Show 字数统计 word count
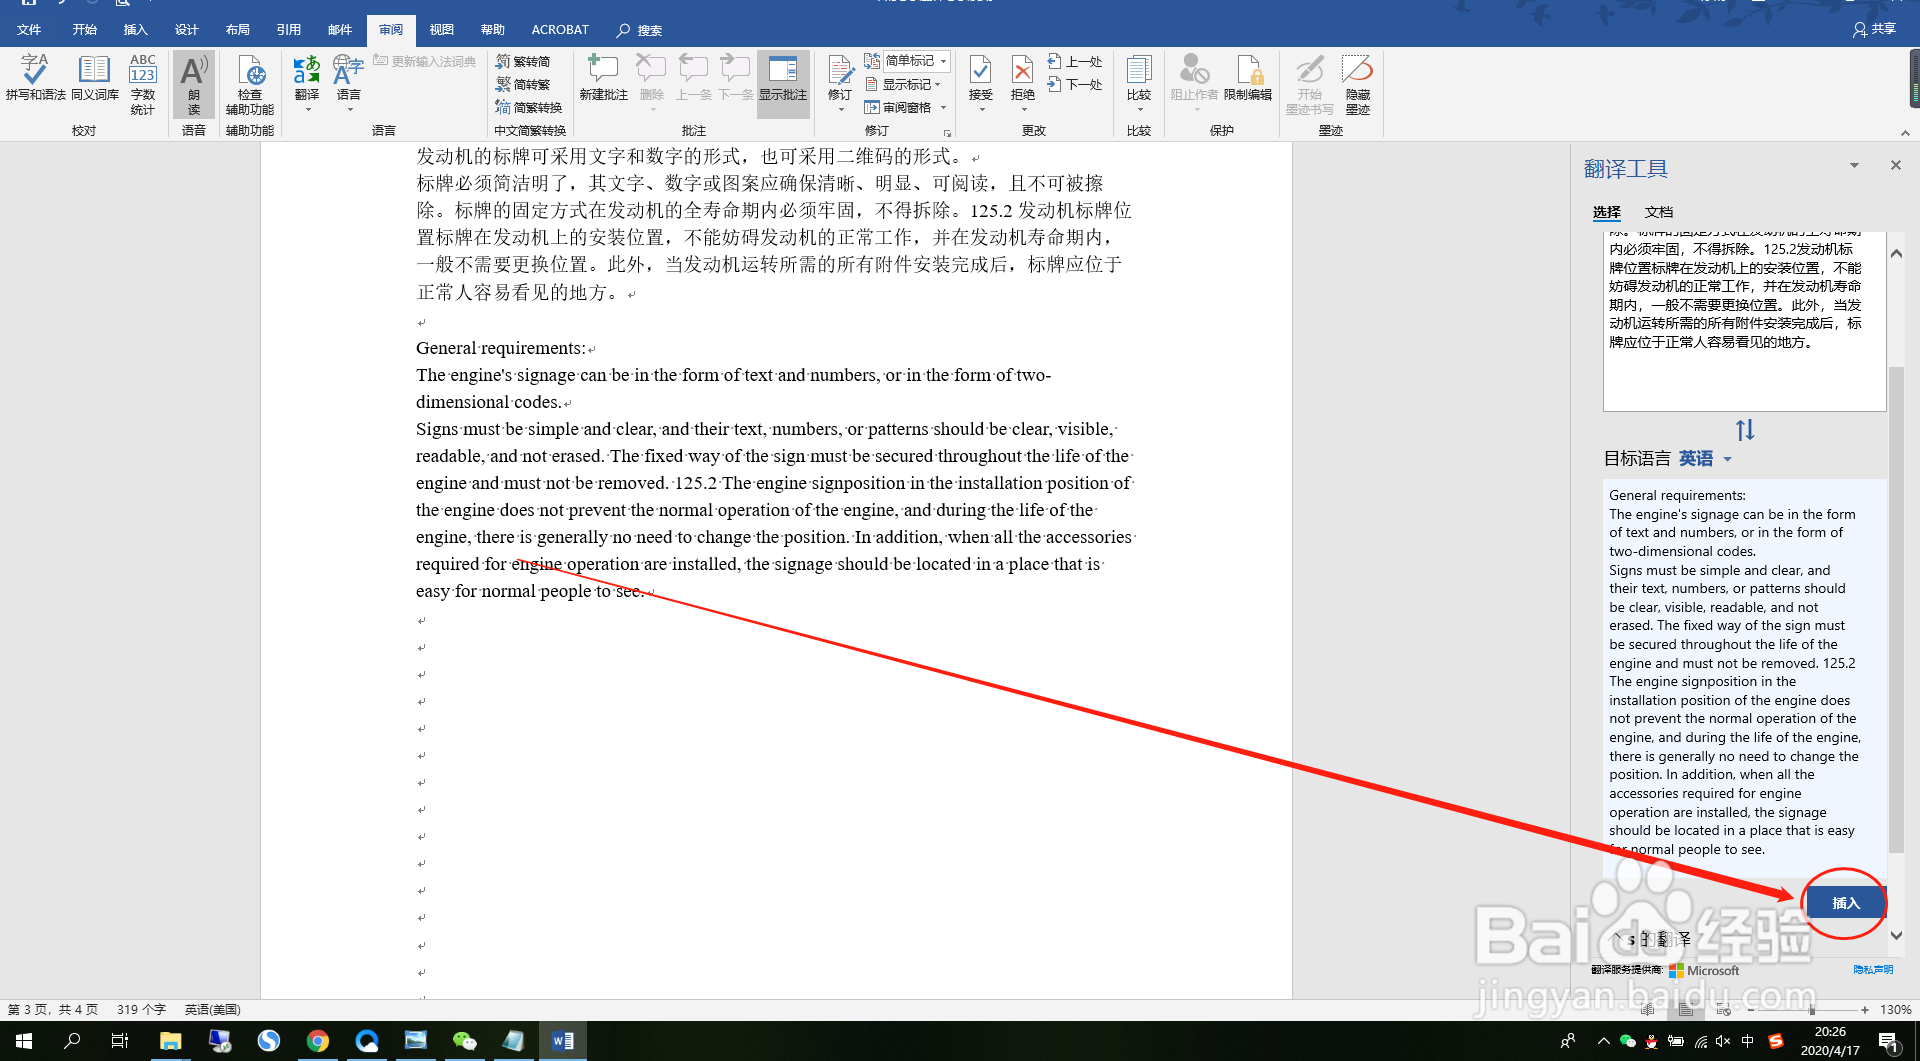1920x1061 pixels. [x=143, y=84]
